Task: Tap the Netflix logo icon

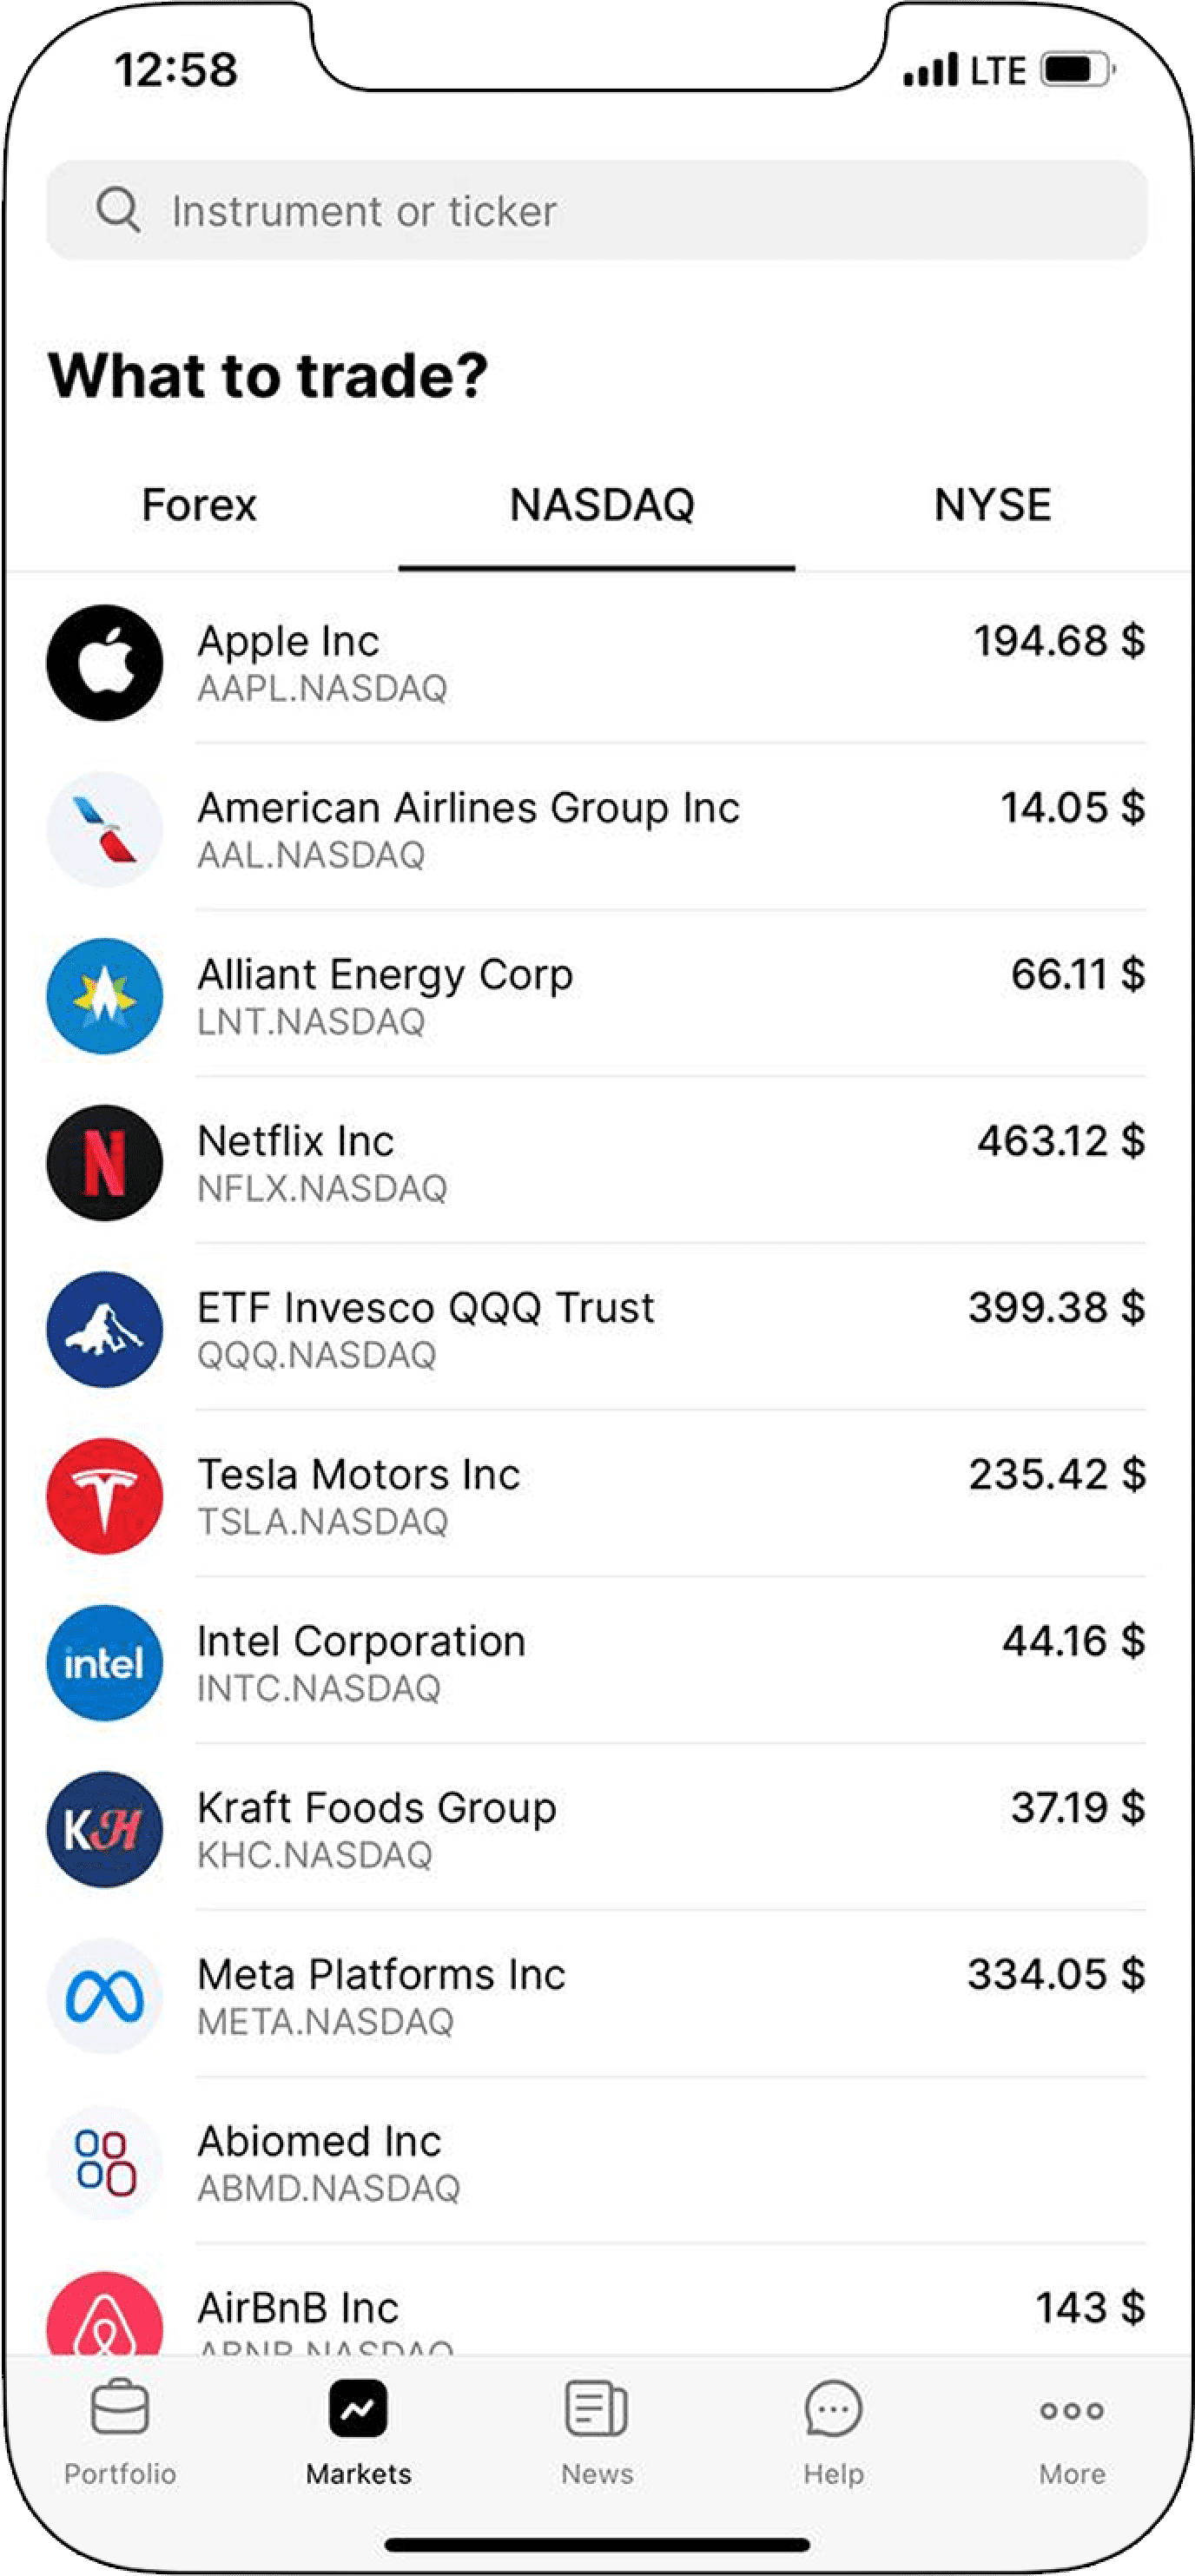Action: (105, 1163)
